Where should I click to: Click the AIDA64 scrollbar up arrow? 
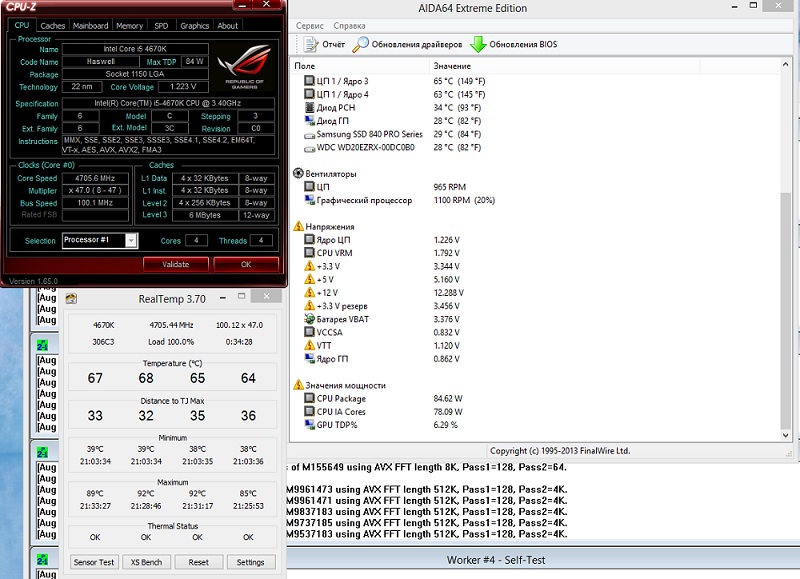click(785, 65)
